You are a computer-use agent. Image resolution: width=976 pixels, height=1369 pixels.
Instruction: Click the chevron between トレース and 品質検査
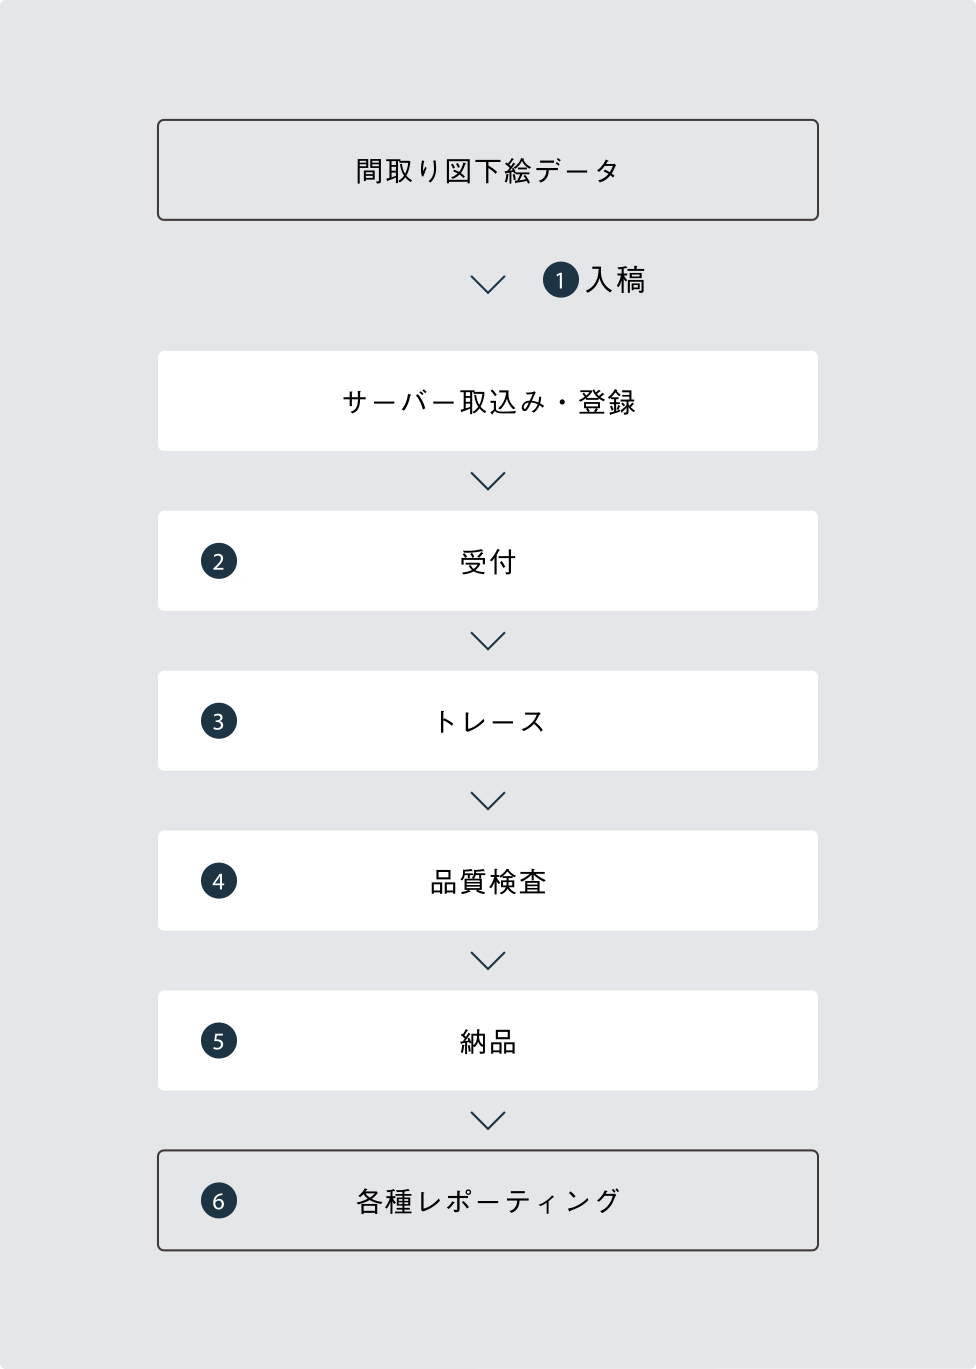point(488,801)
